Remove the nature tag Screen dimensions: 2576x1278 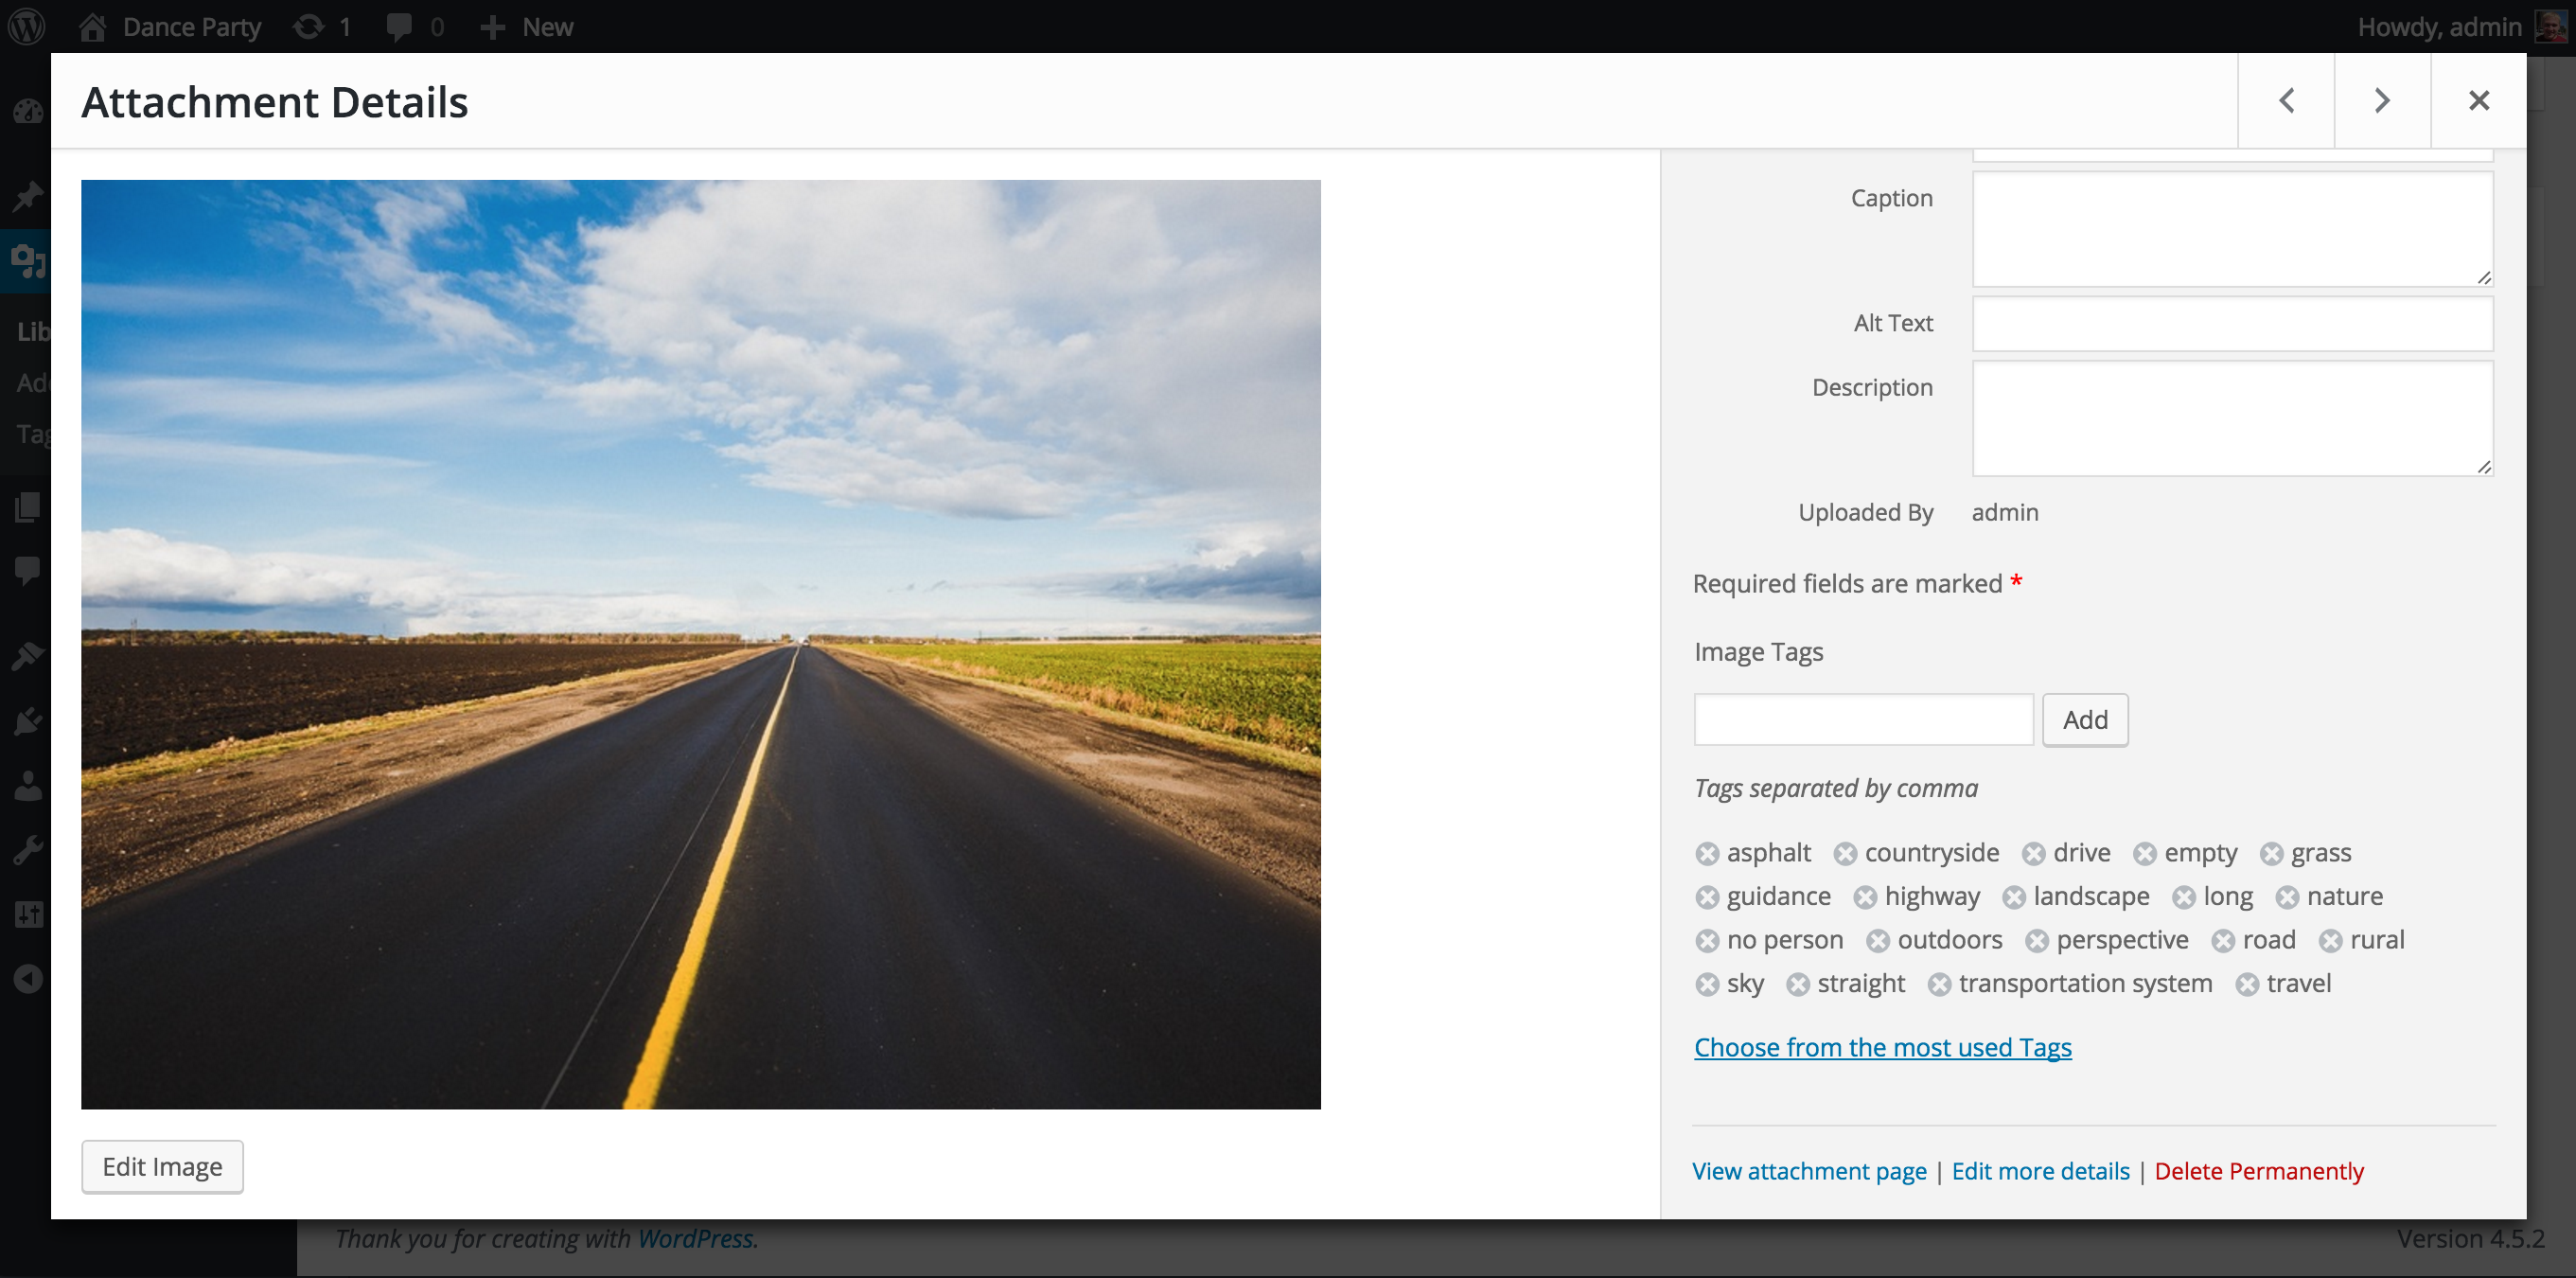pos(2287,898)
